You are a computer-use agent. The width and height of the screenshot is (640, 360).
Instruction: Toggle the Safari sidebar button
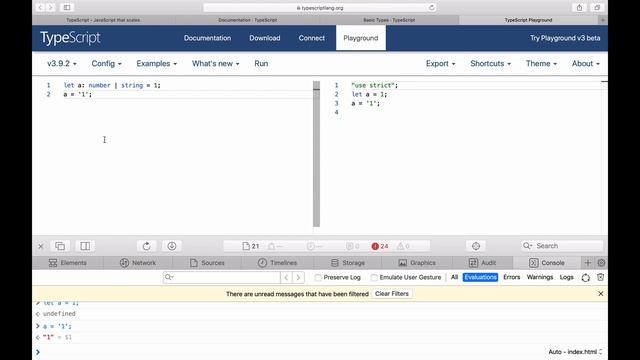pyautogui.click(x=67, y=7)
